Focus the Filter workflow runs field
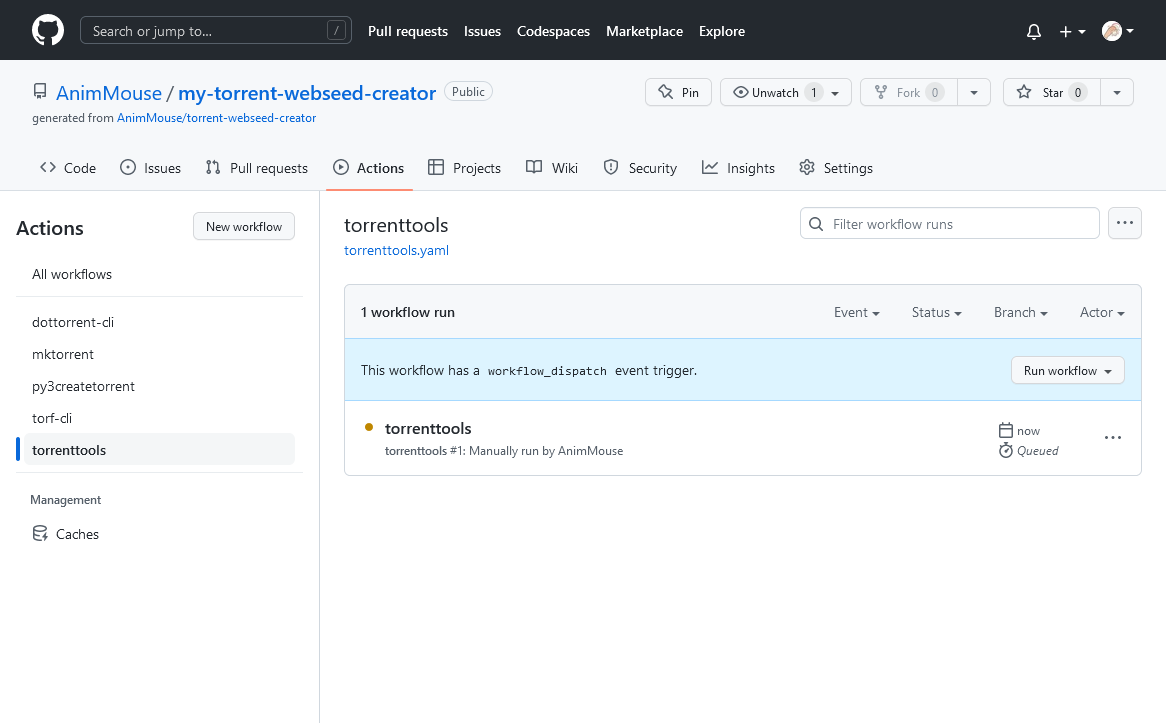 950,224
